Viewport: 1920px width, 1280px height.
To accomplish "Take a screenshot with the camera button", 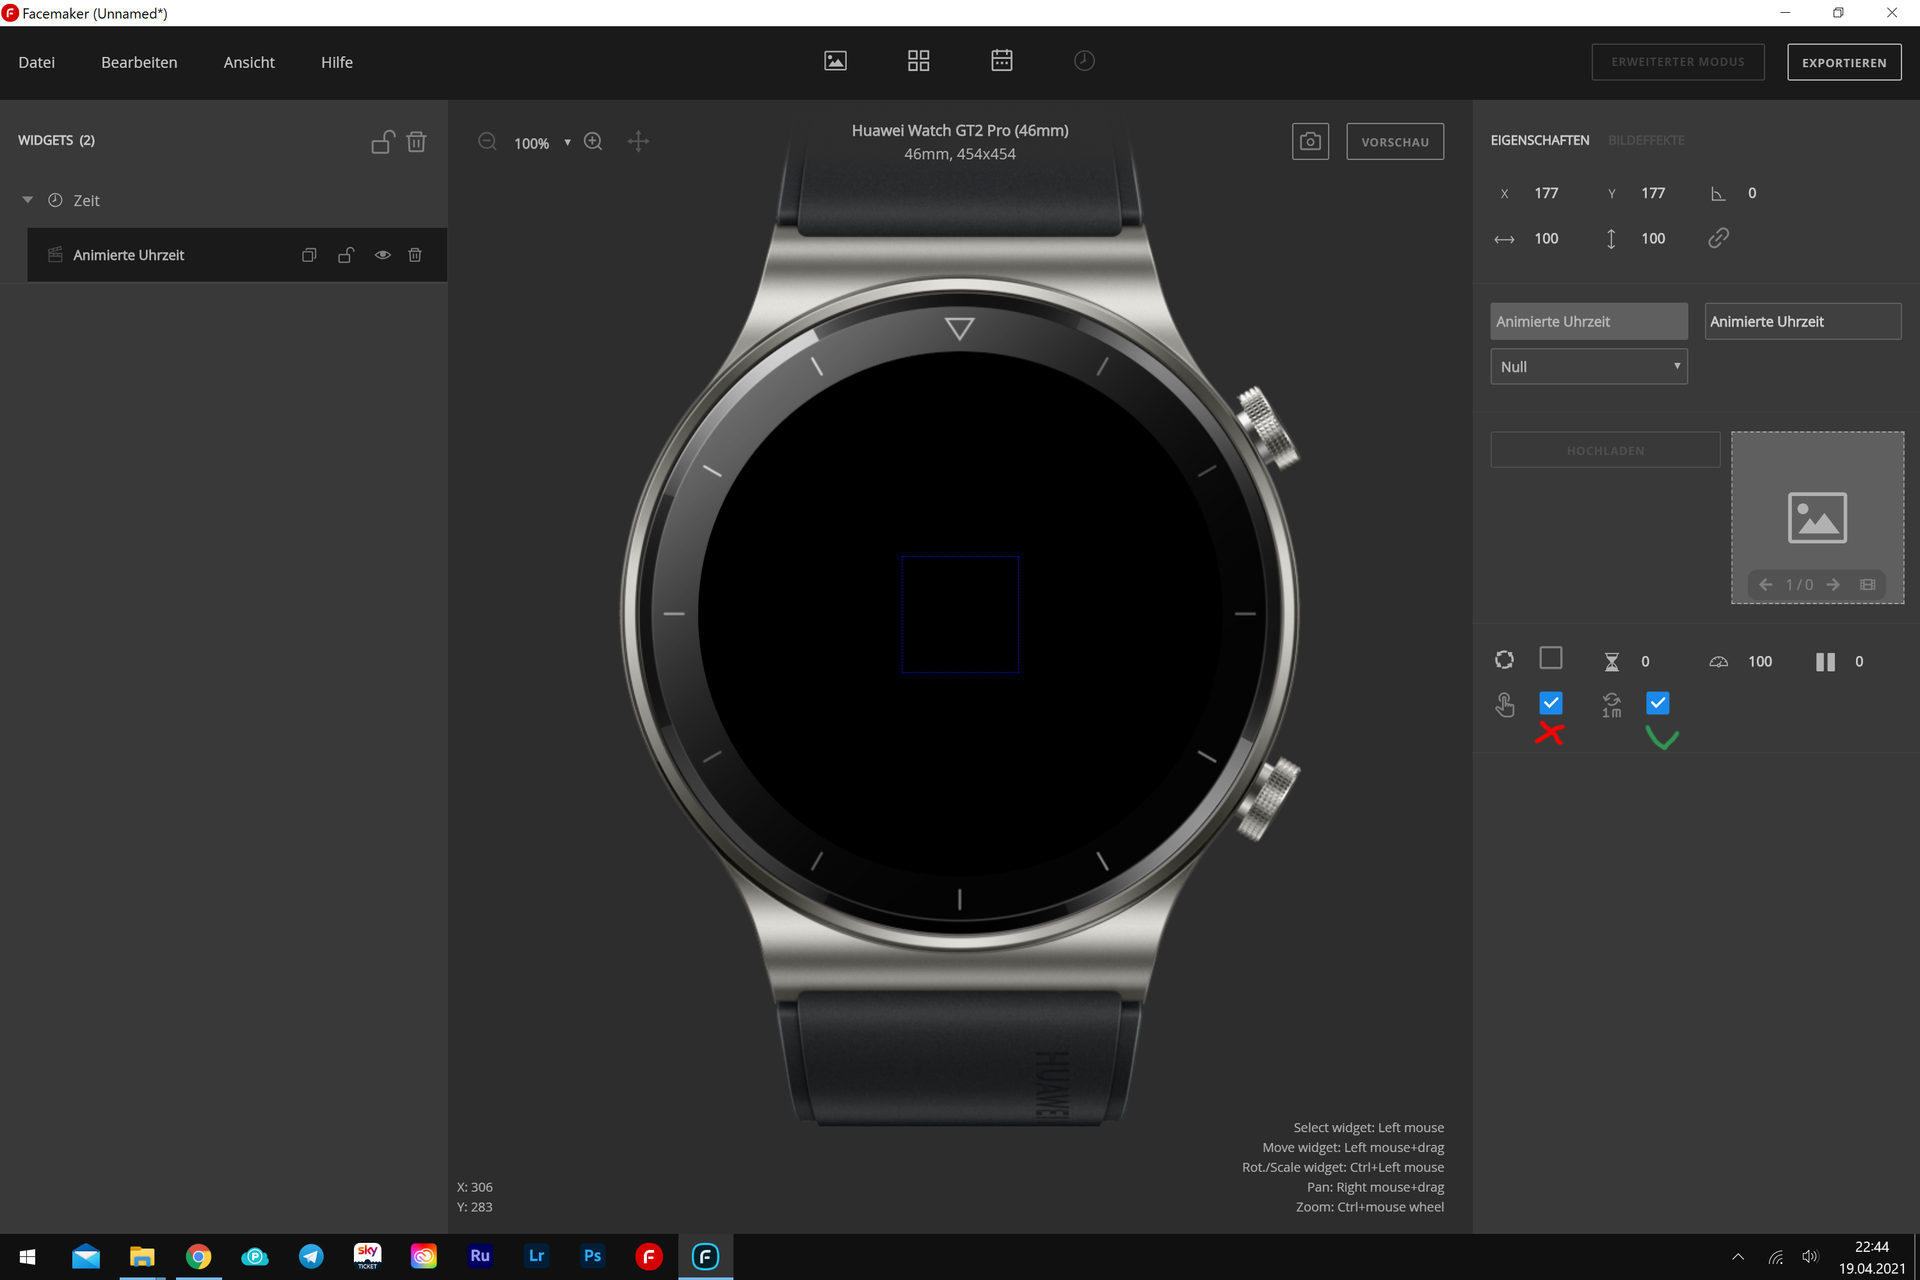I will click(x=1310, y=142).
